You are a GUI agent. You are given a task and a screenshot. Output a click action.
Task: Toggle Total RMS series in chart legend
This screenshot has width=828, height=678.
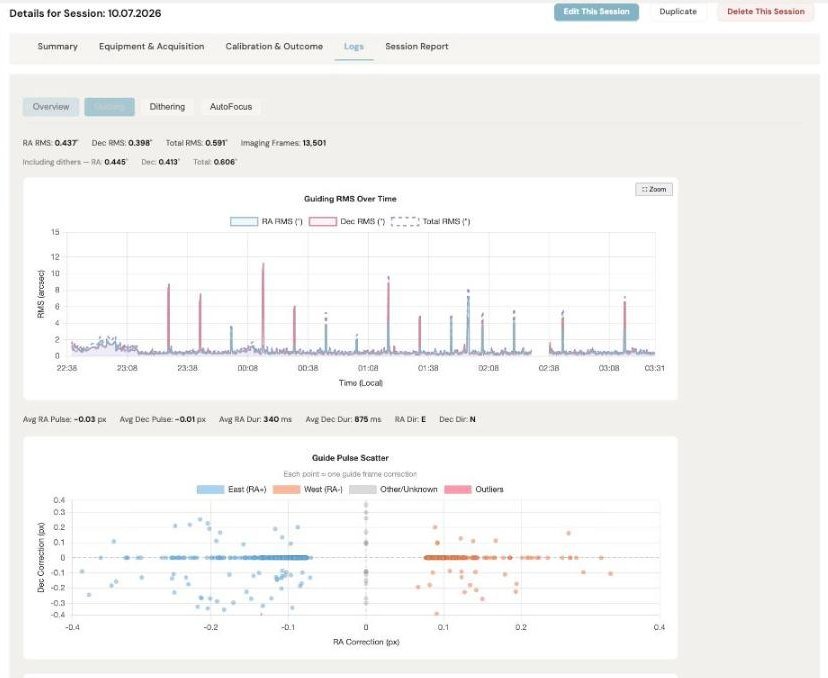[430, 221]
